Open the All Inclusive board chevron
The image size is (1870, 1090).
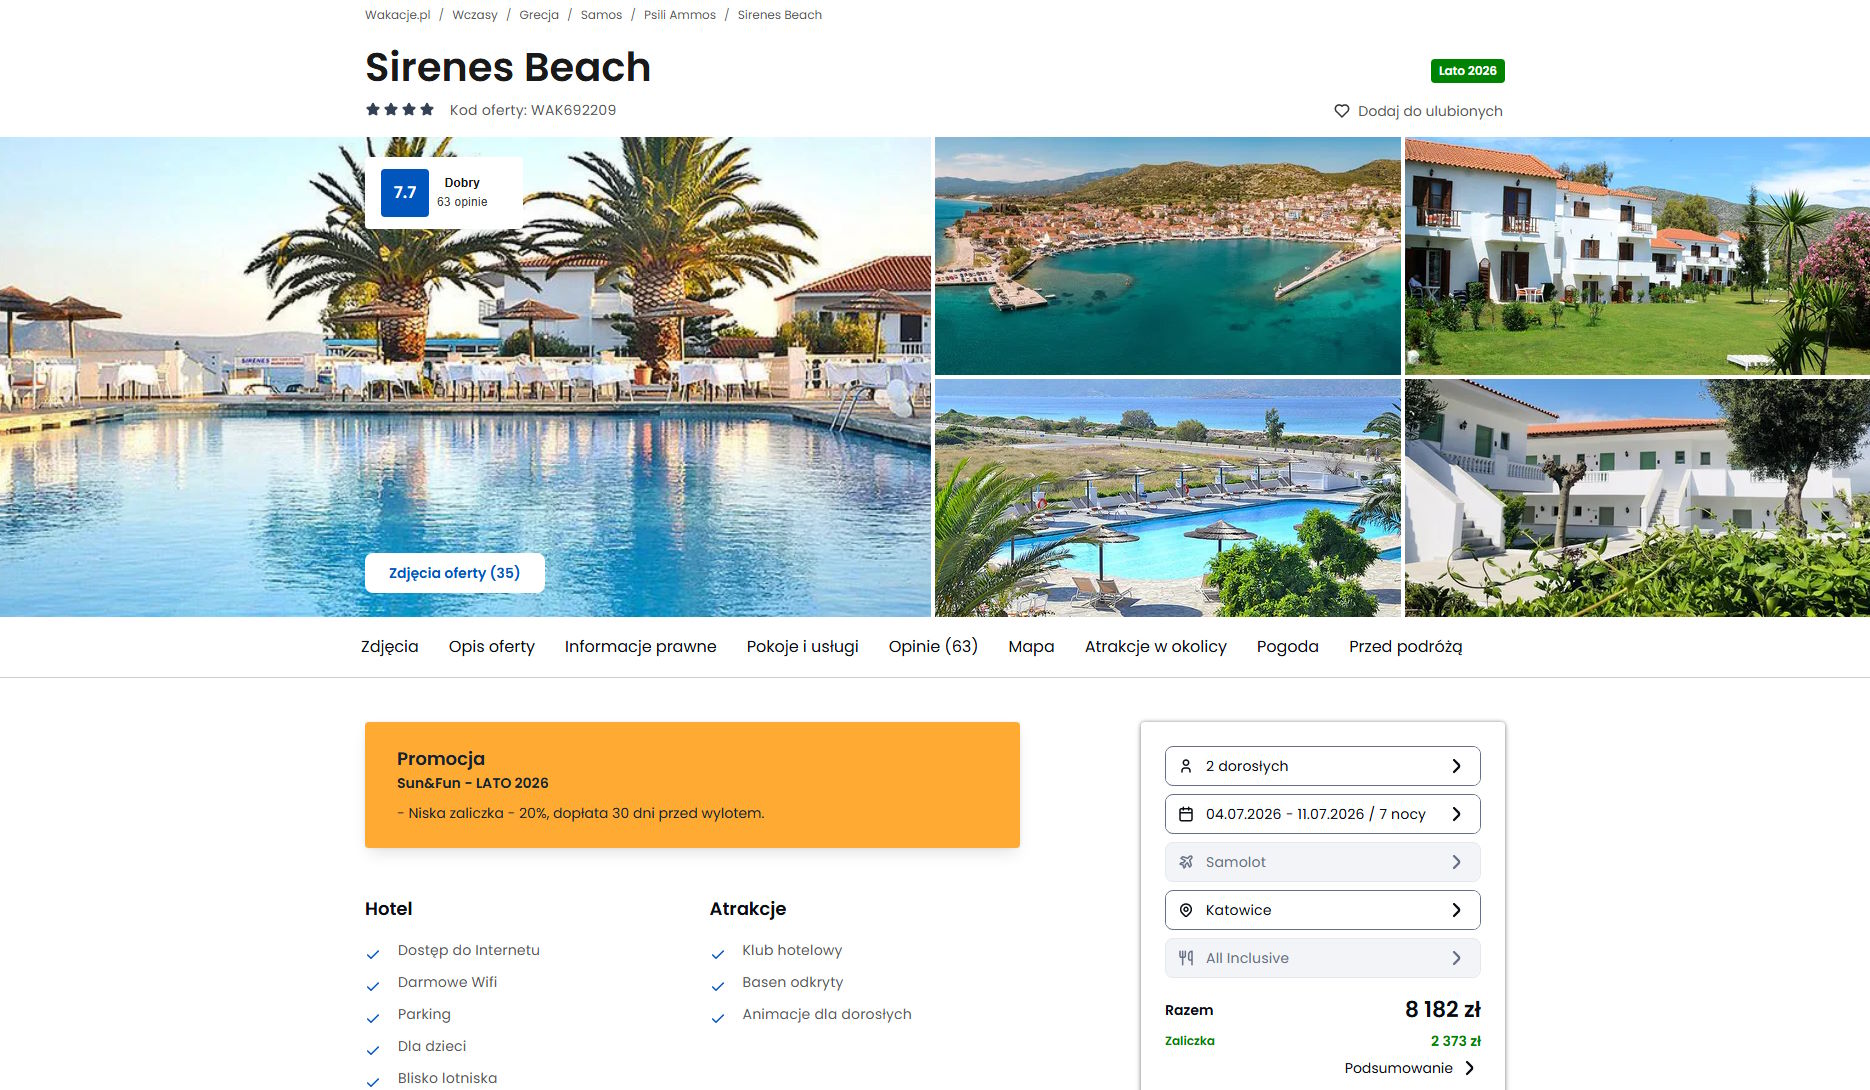[1457, 958]
